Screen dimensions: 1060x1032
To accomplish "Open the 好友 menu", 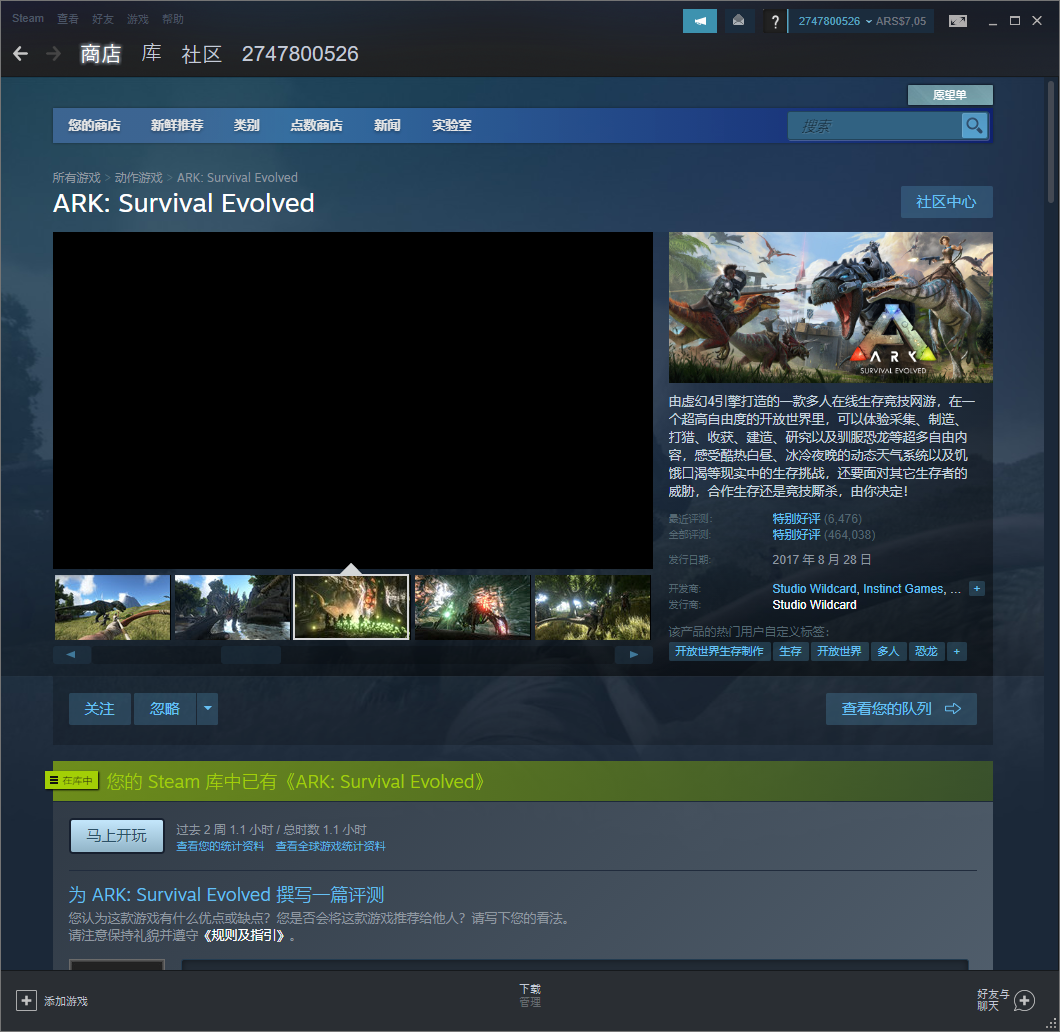I will click(103, 19).
